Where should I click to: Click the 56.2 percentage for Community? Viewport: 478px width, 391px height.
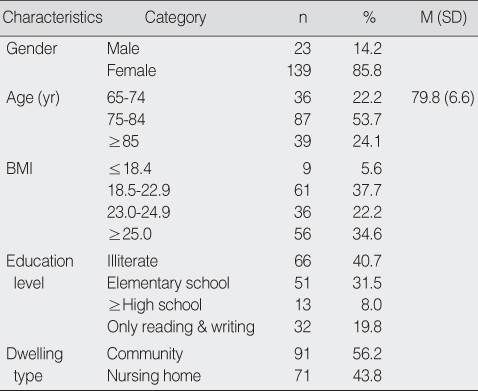coord(367,354)
